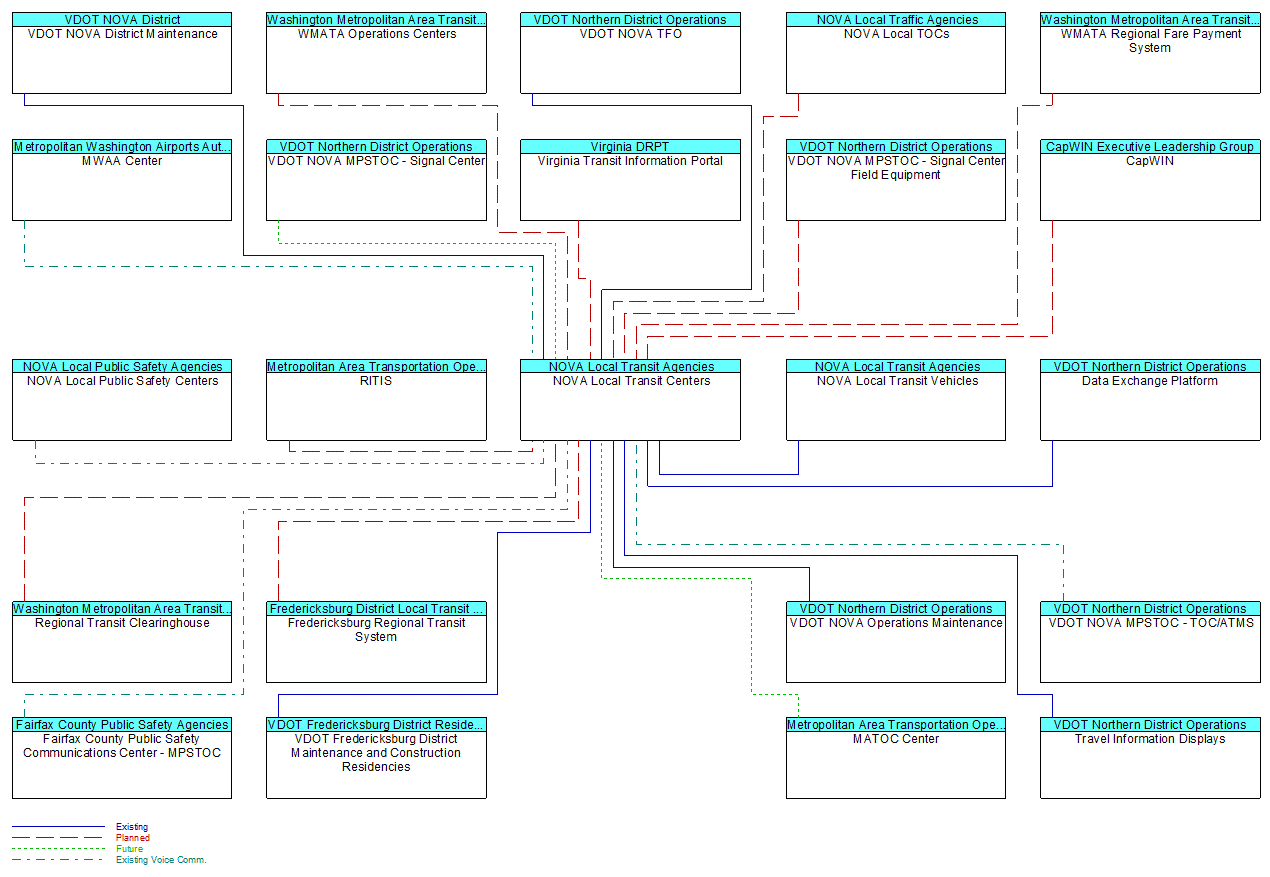Open the NOVA Local TOCs box
Viewport: 1270px width, 877px height.
tap(896, 53)
